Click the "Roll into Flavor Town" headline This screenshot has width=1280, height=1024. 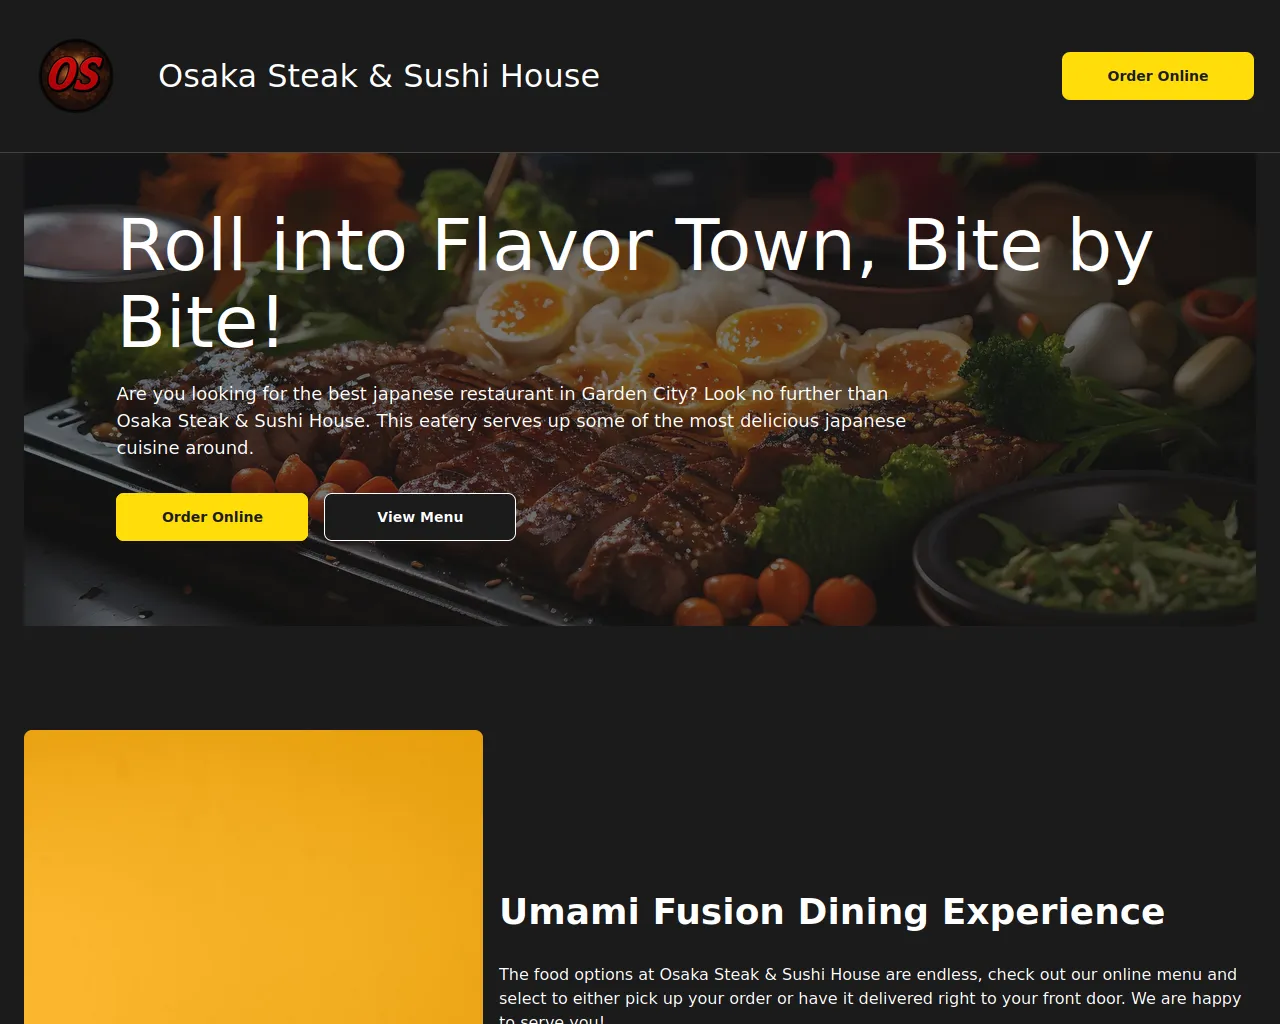636,284
